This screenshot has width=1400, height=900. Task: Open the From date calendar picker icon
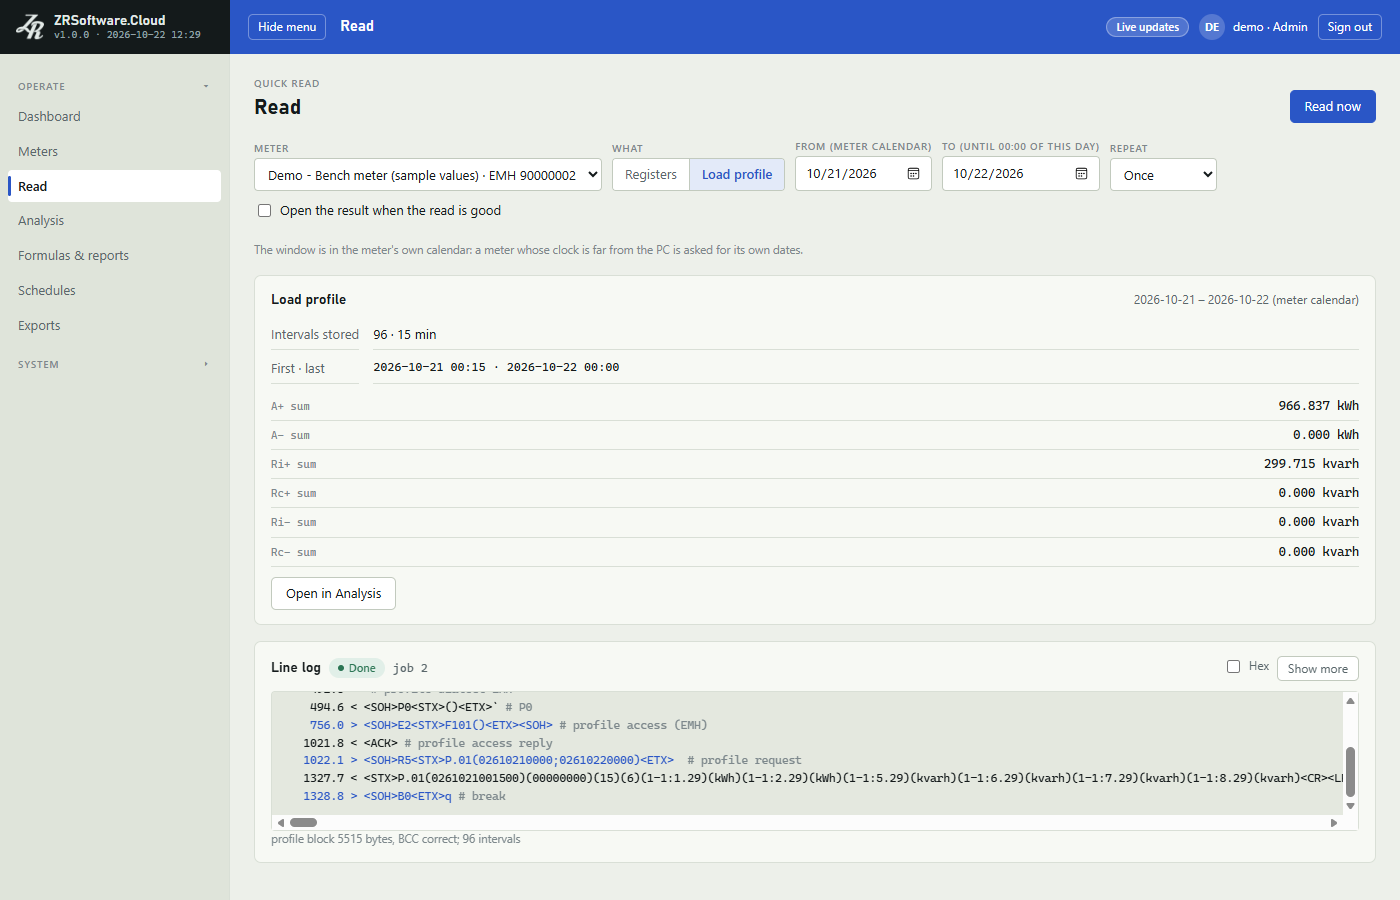913,174
